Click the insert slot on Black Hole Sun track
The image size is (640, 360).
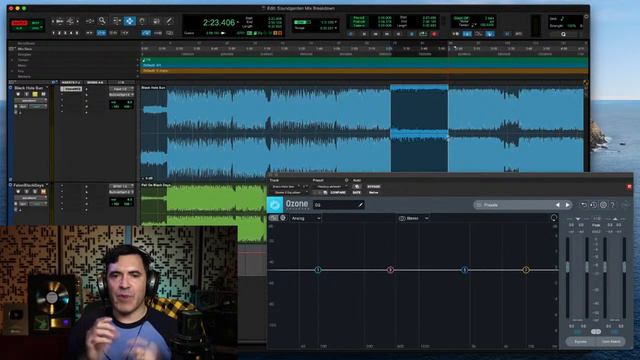(71, 89)
